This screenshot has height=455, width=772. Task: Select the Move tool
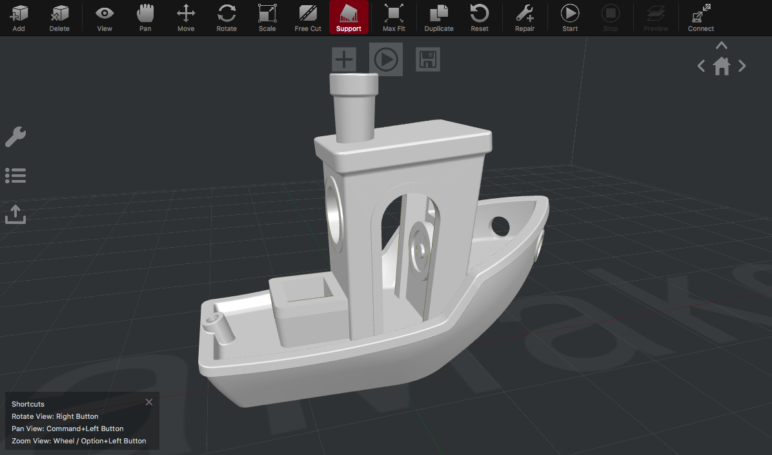pyautogui.click(x=186, y=16)
